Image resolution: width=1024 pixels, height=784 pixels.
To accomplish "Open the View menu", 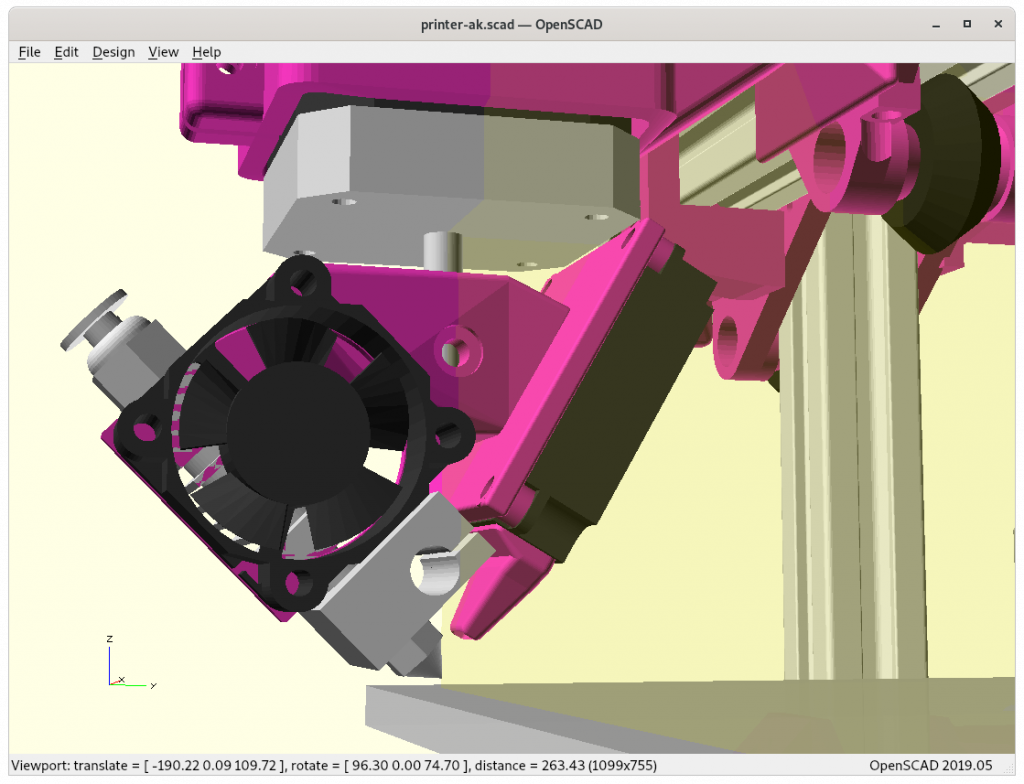I will (163, 52).
